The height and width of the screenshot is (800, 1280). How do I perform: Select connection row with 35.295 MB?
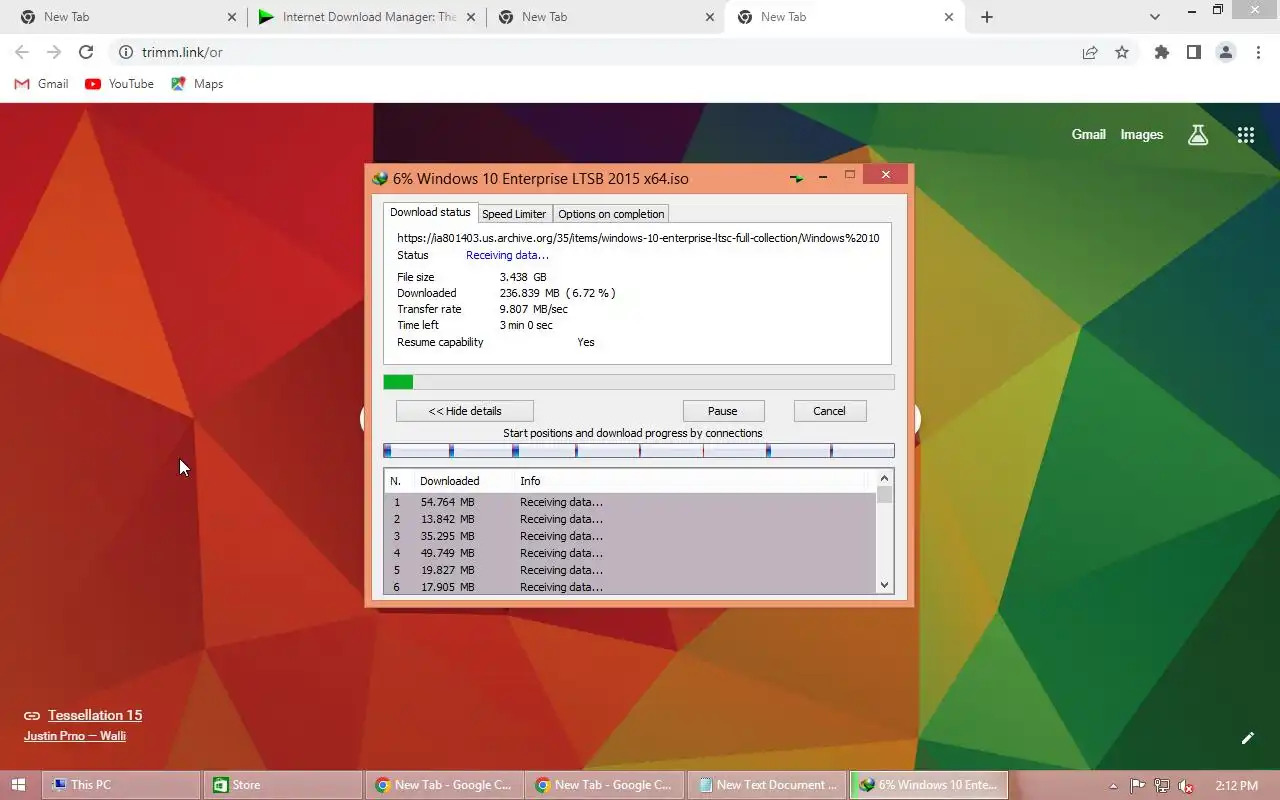[x=630, y=536]
